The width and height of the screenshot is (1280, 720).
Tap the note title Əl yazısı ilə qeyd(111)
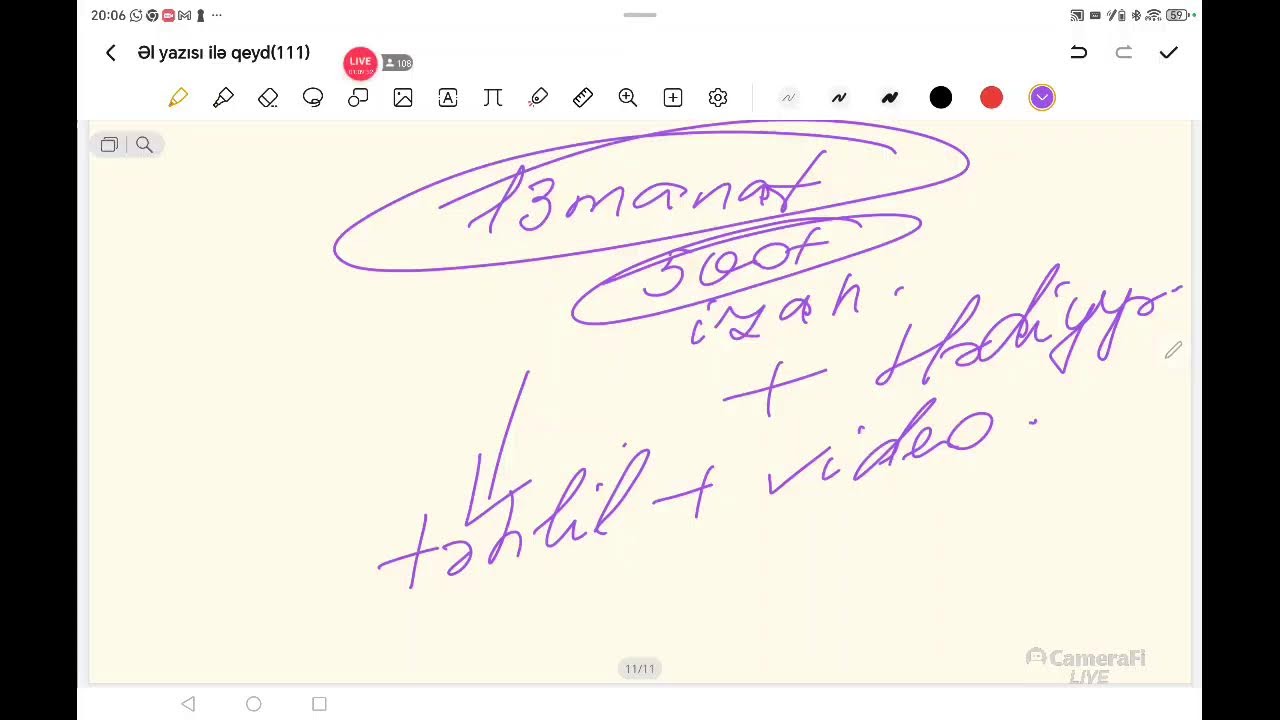pyautogui.click(x=224, y=53)
